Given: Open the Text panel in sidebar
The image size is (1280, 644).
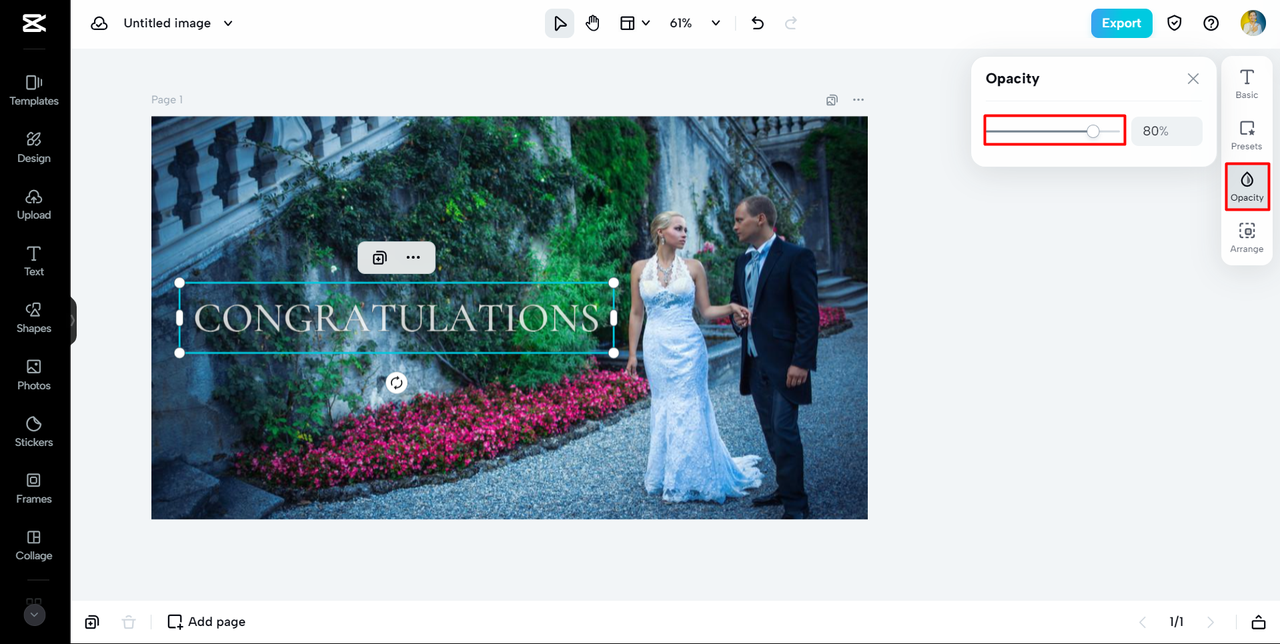Looking at the screenshot, I should click(34, 260).
